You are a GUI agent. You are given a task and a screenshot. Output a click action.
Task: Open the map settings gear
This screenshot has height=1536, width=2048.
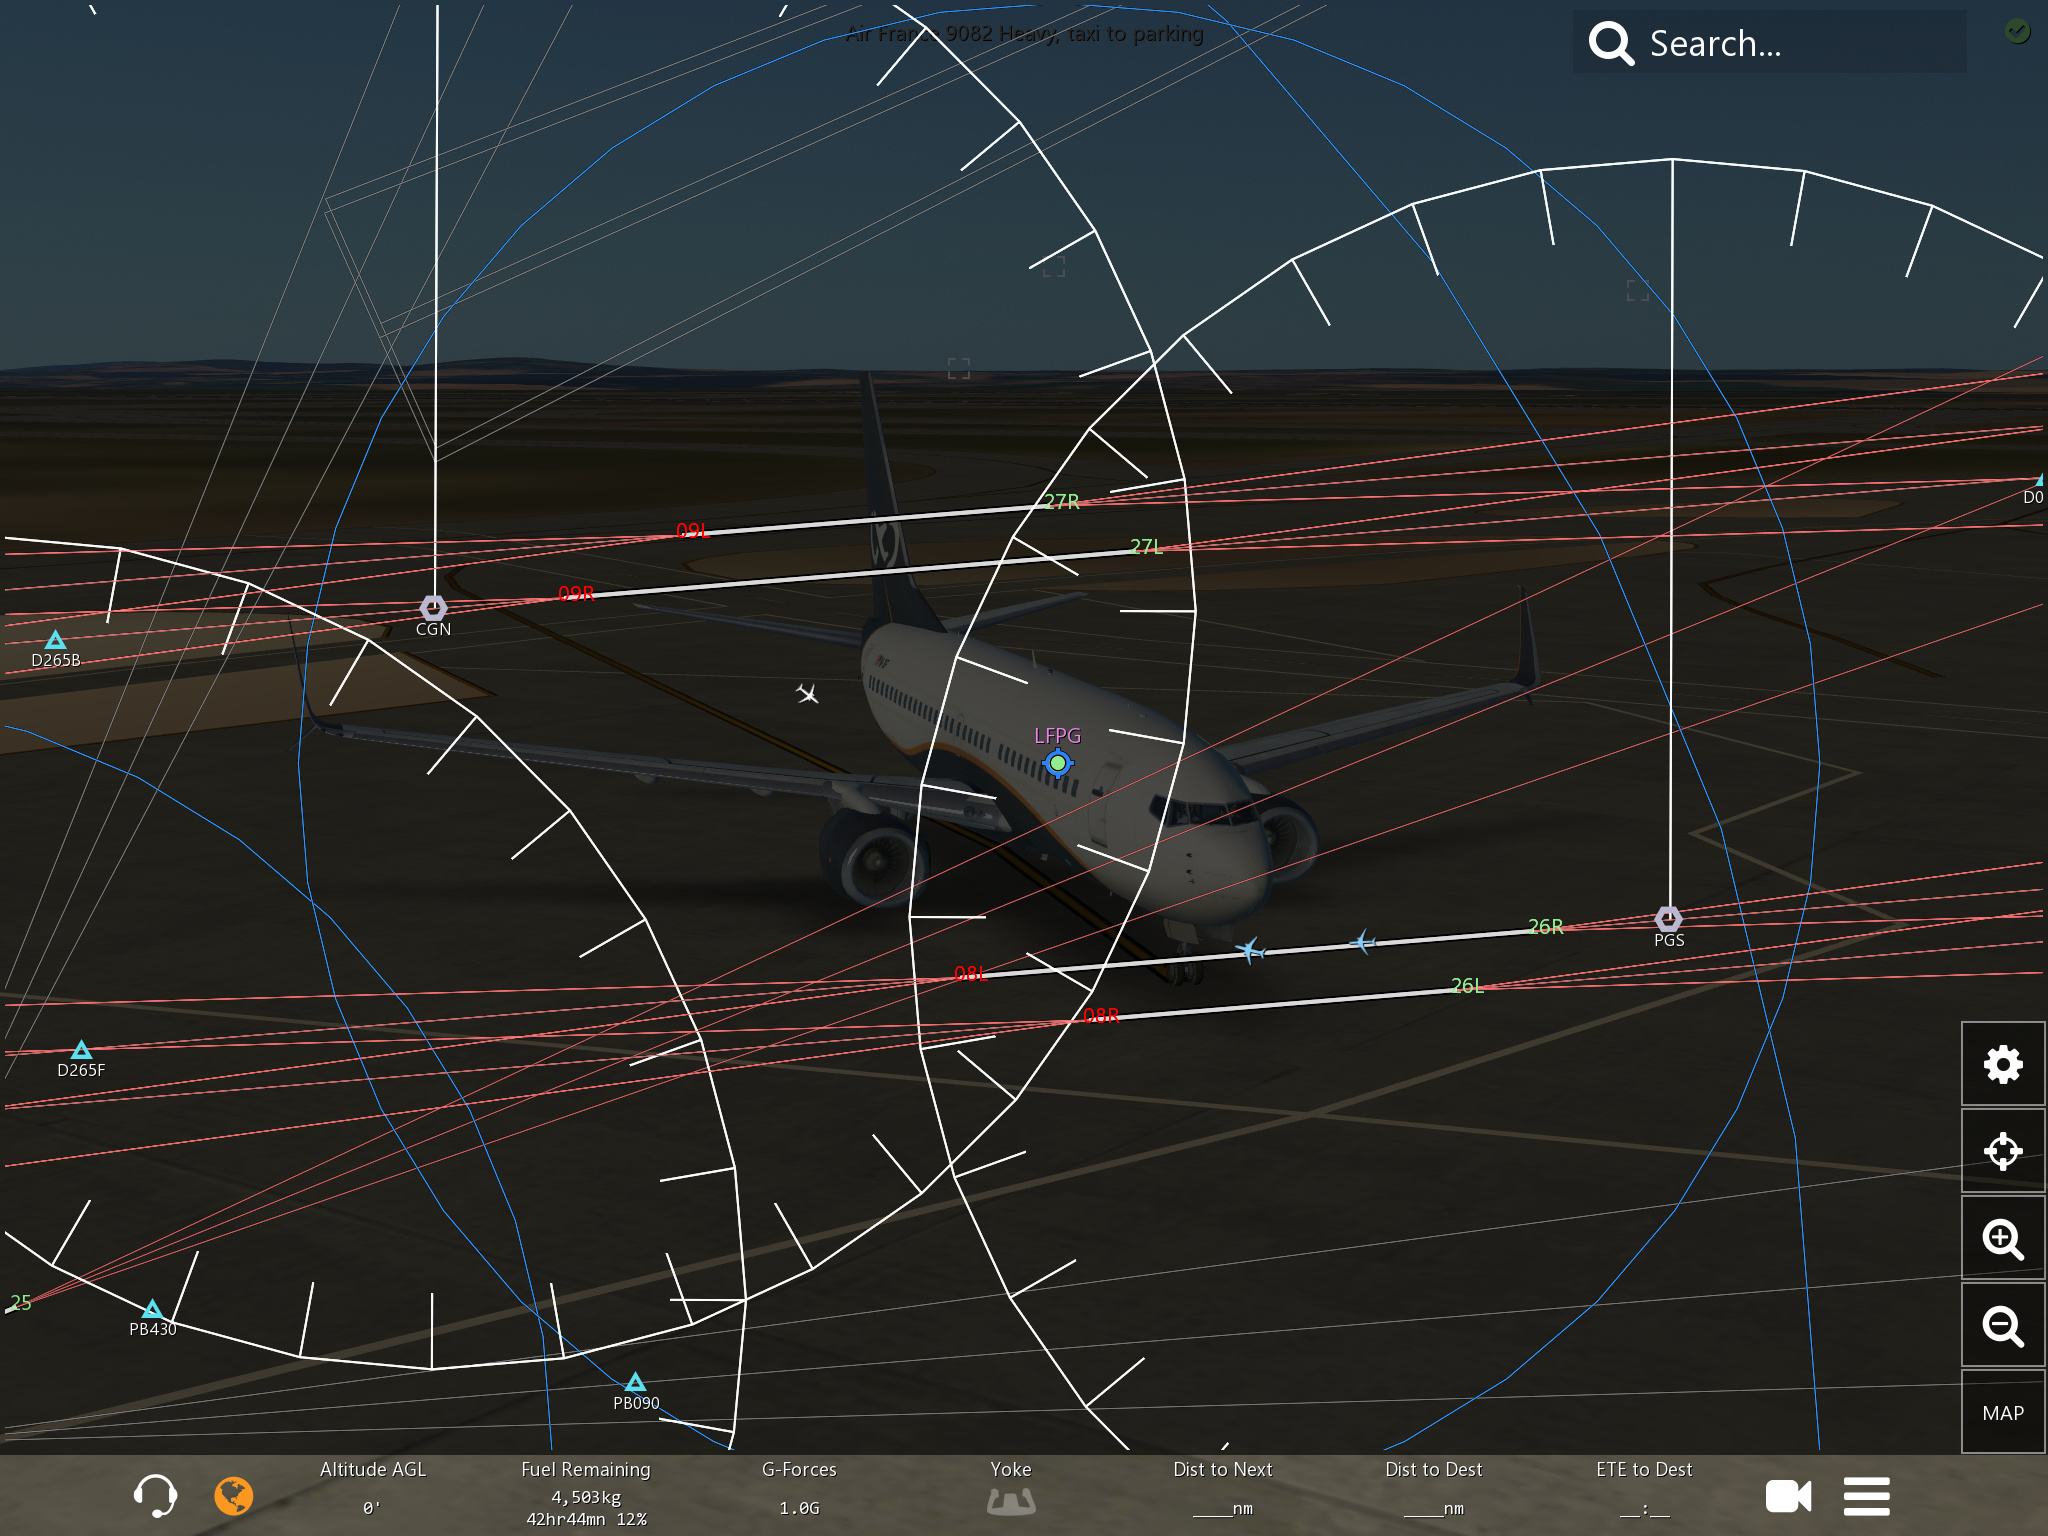pyautogui.click(x=2002, y=1064)
